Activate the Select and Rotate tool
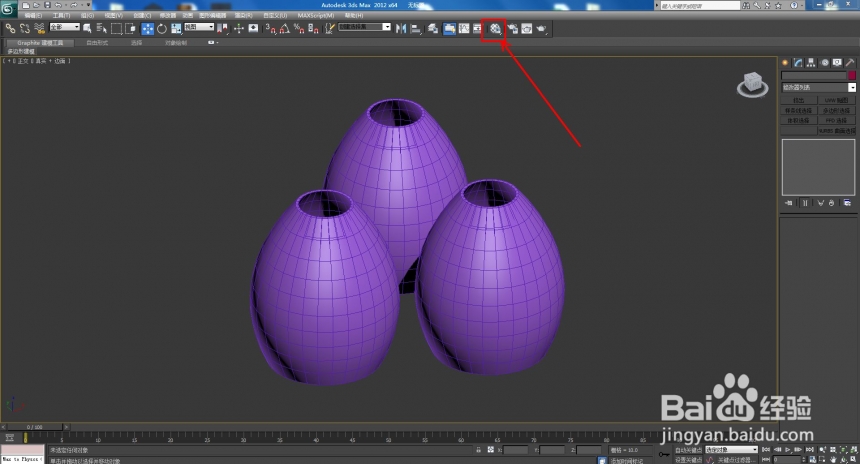 (162, 29)
